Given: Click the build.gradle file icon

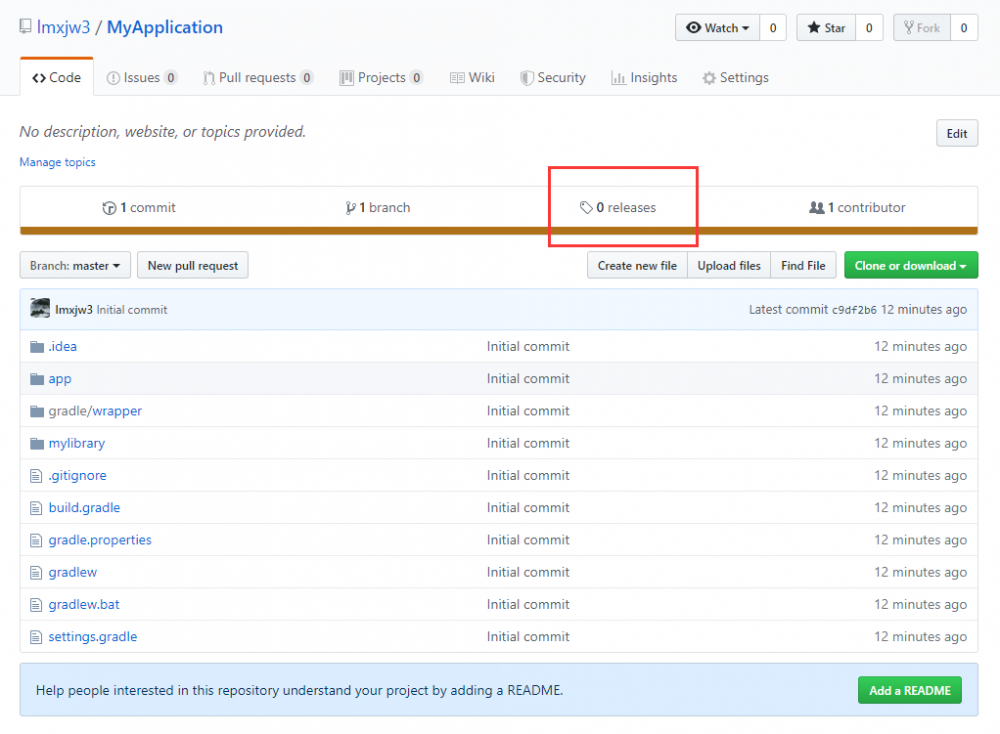Looking at the screenshot, I should pos(36,508).
